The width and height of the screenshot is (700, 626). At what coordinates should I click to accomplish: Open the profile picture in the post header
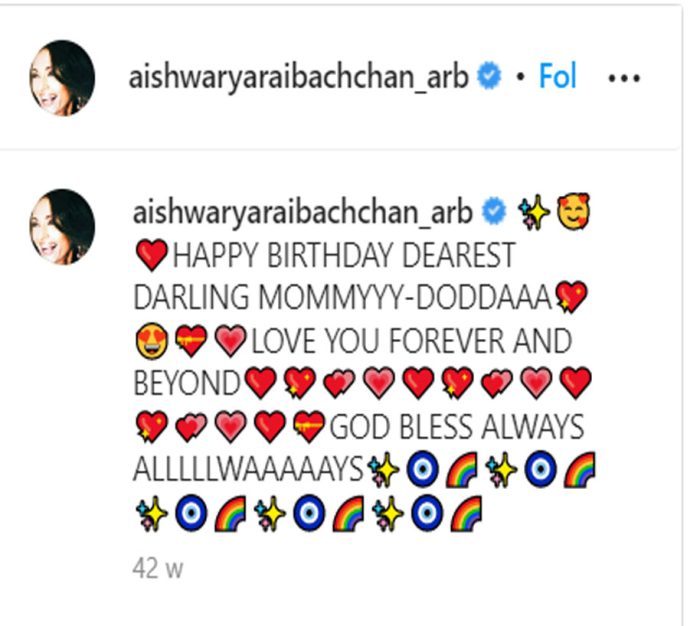click(x=62, y=78)
